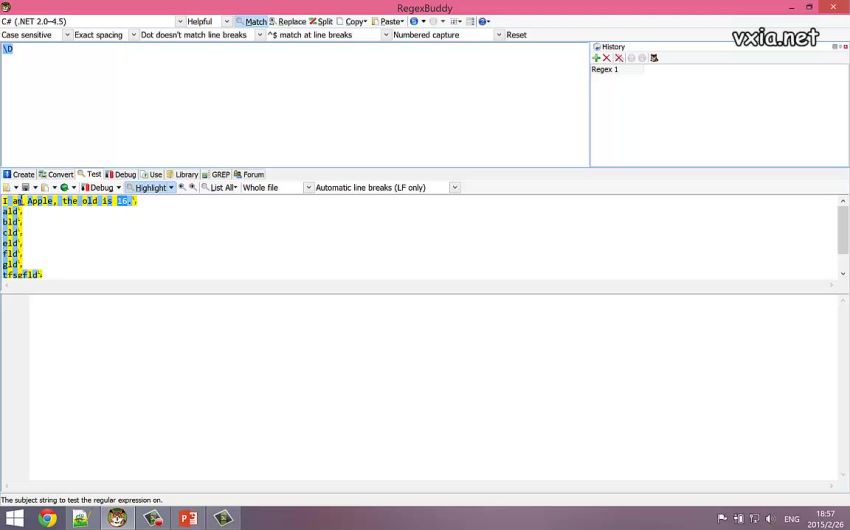Toggle Match mode button
This screenshot has width=850, height=530.
pos(251,21)
